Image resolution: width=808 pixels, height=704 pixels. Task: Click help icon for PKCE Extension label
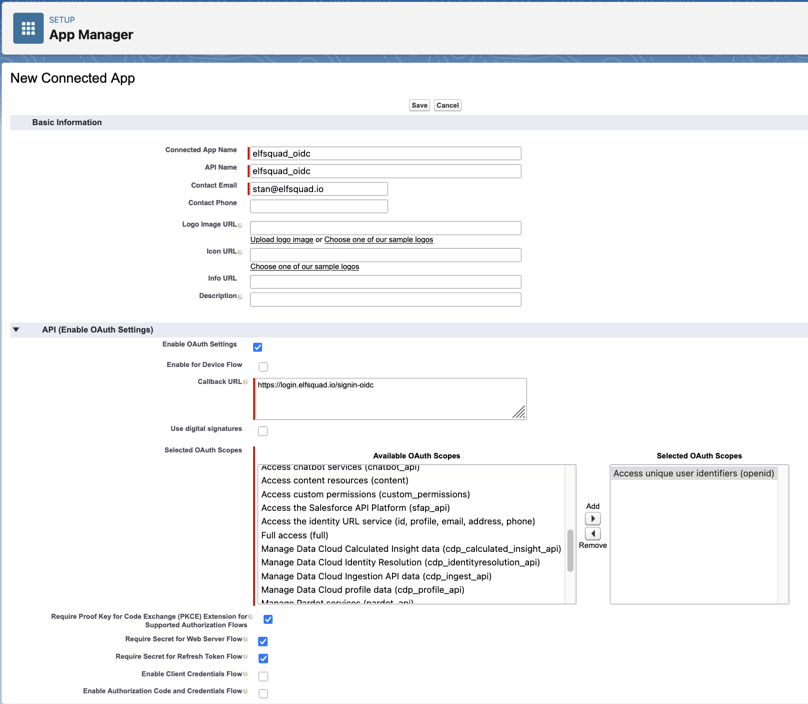tap(250, 616)
